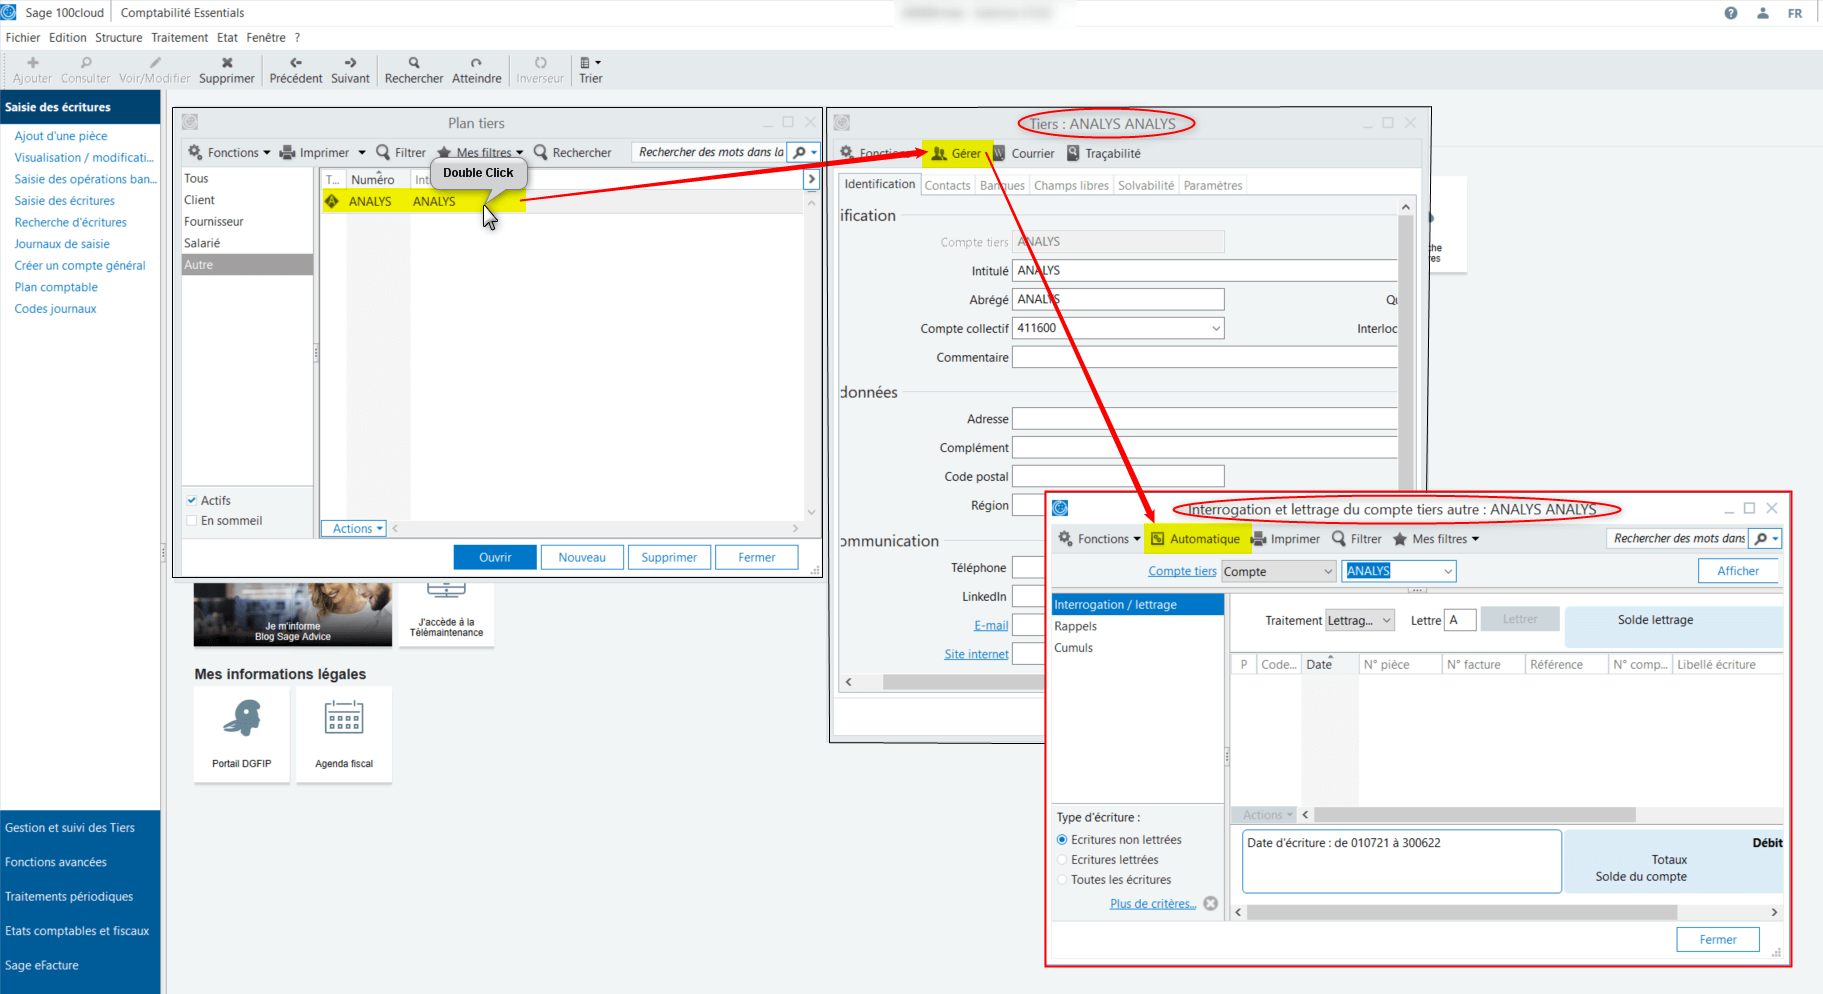1823x994 pixels.
Task: Uncheck the Actifs checkbox
Action: [192, 500]
